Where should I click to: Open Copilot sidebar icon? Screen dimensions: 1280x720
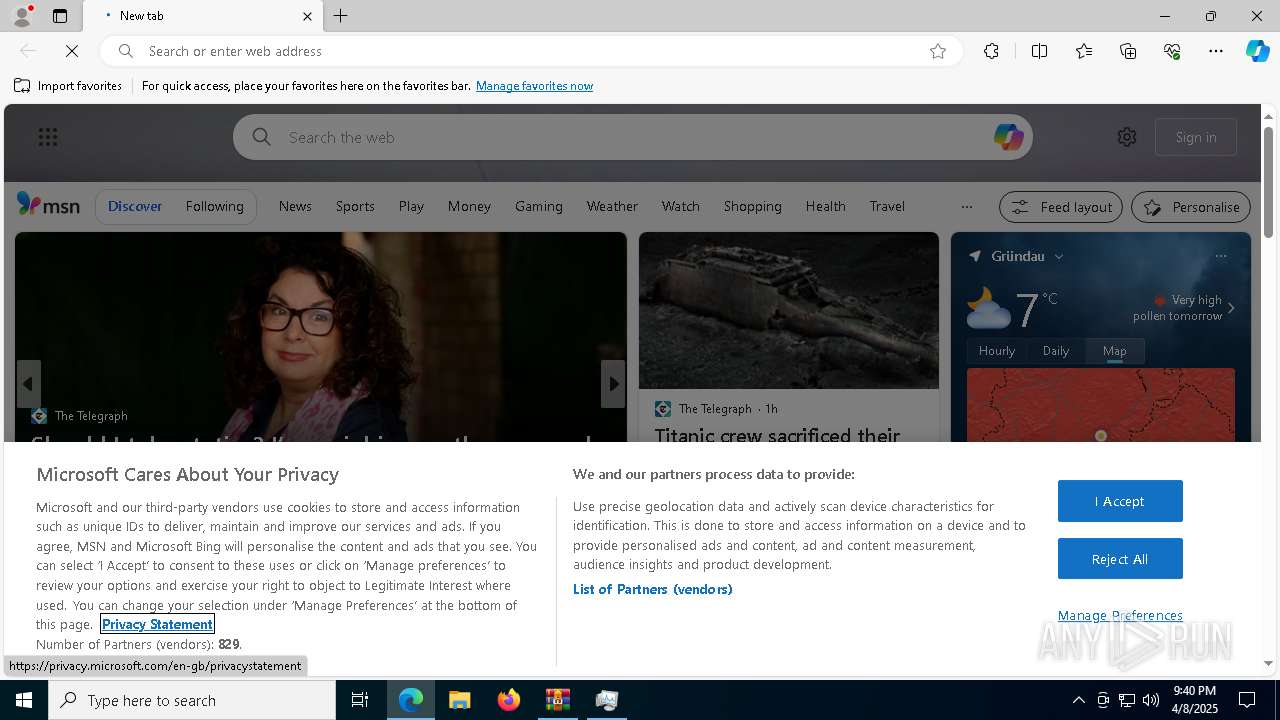click(1257, 51)
